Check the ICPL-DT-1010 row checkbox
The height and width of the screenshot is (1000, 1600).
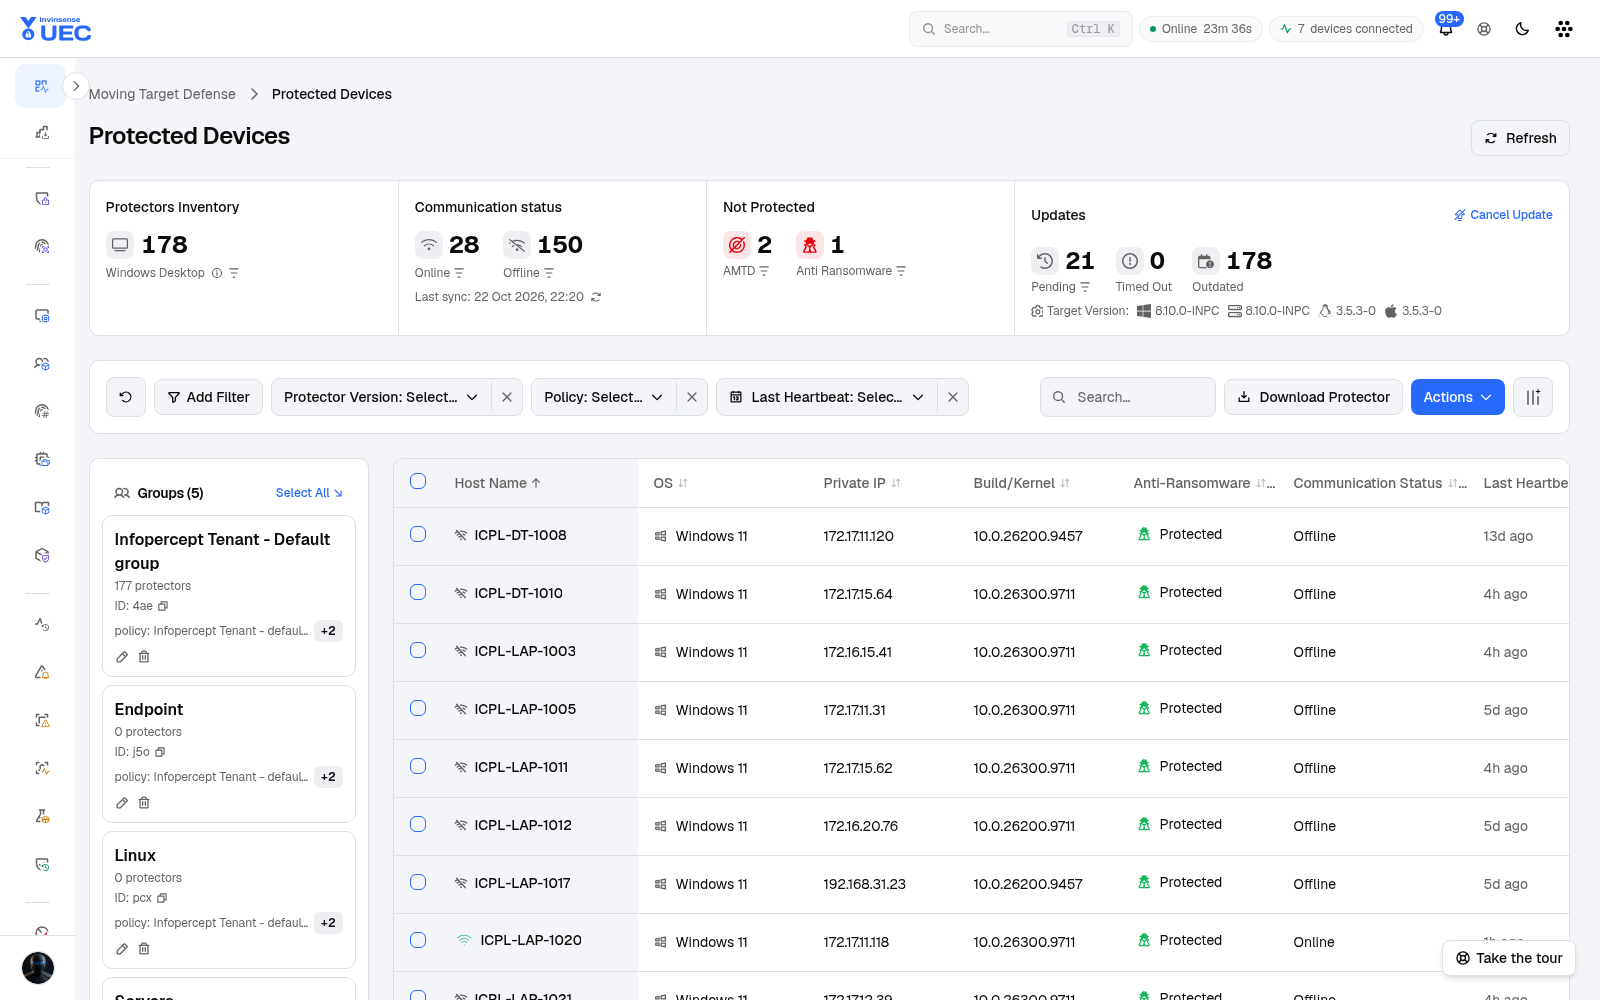[418, 592]
